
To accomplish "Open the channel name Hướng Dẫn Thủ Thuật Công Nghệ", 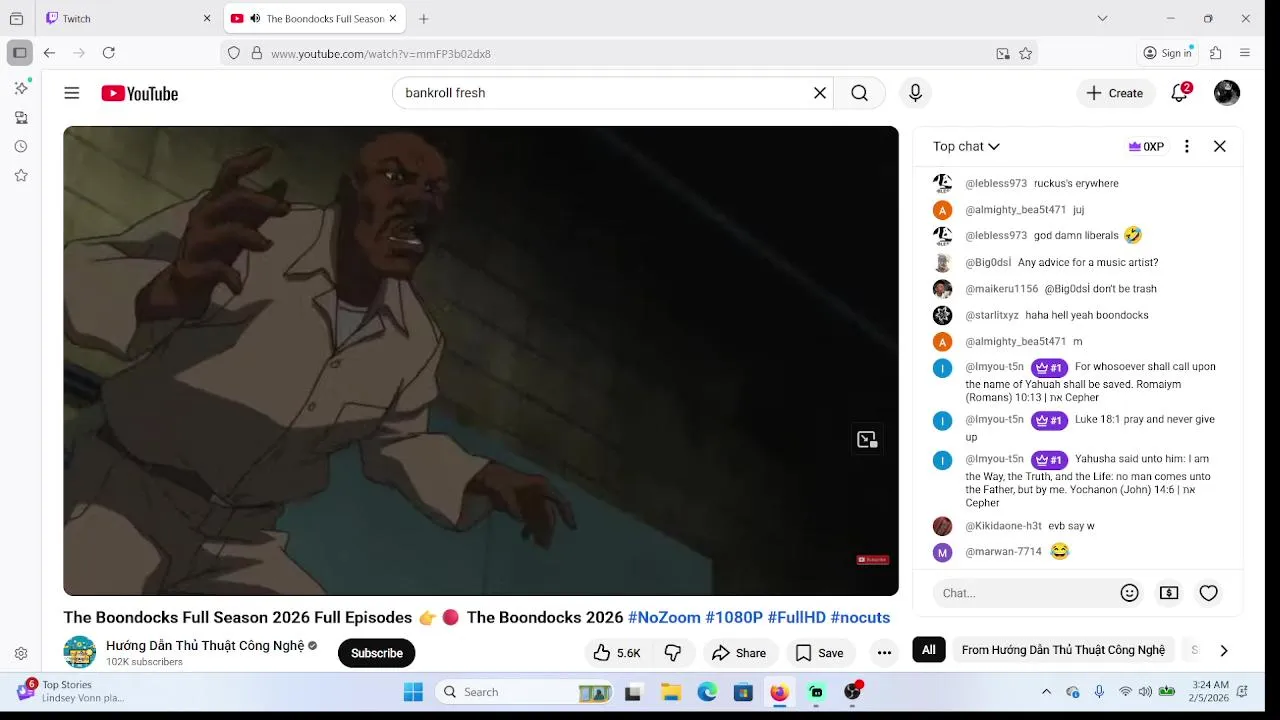I will coord(205,645).
